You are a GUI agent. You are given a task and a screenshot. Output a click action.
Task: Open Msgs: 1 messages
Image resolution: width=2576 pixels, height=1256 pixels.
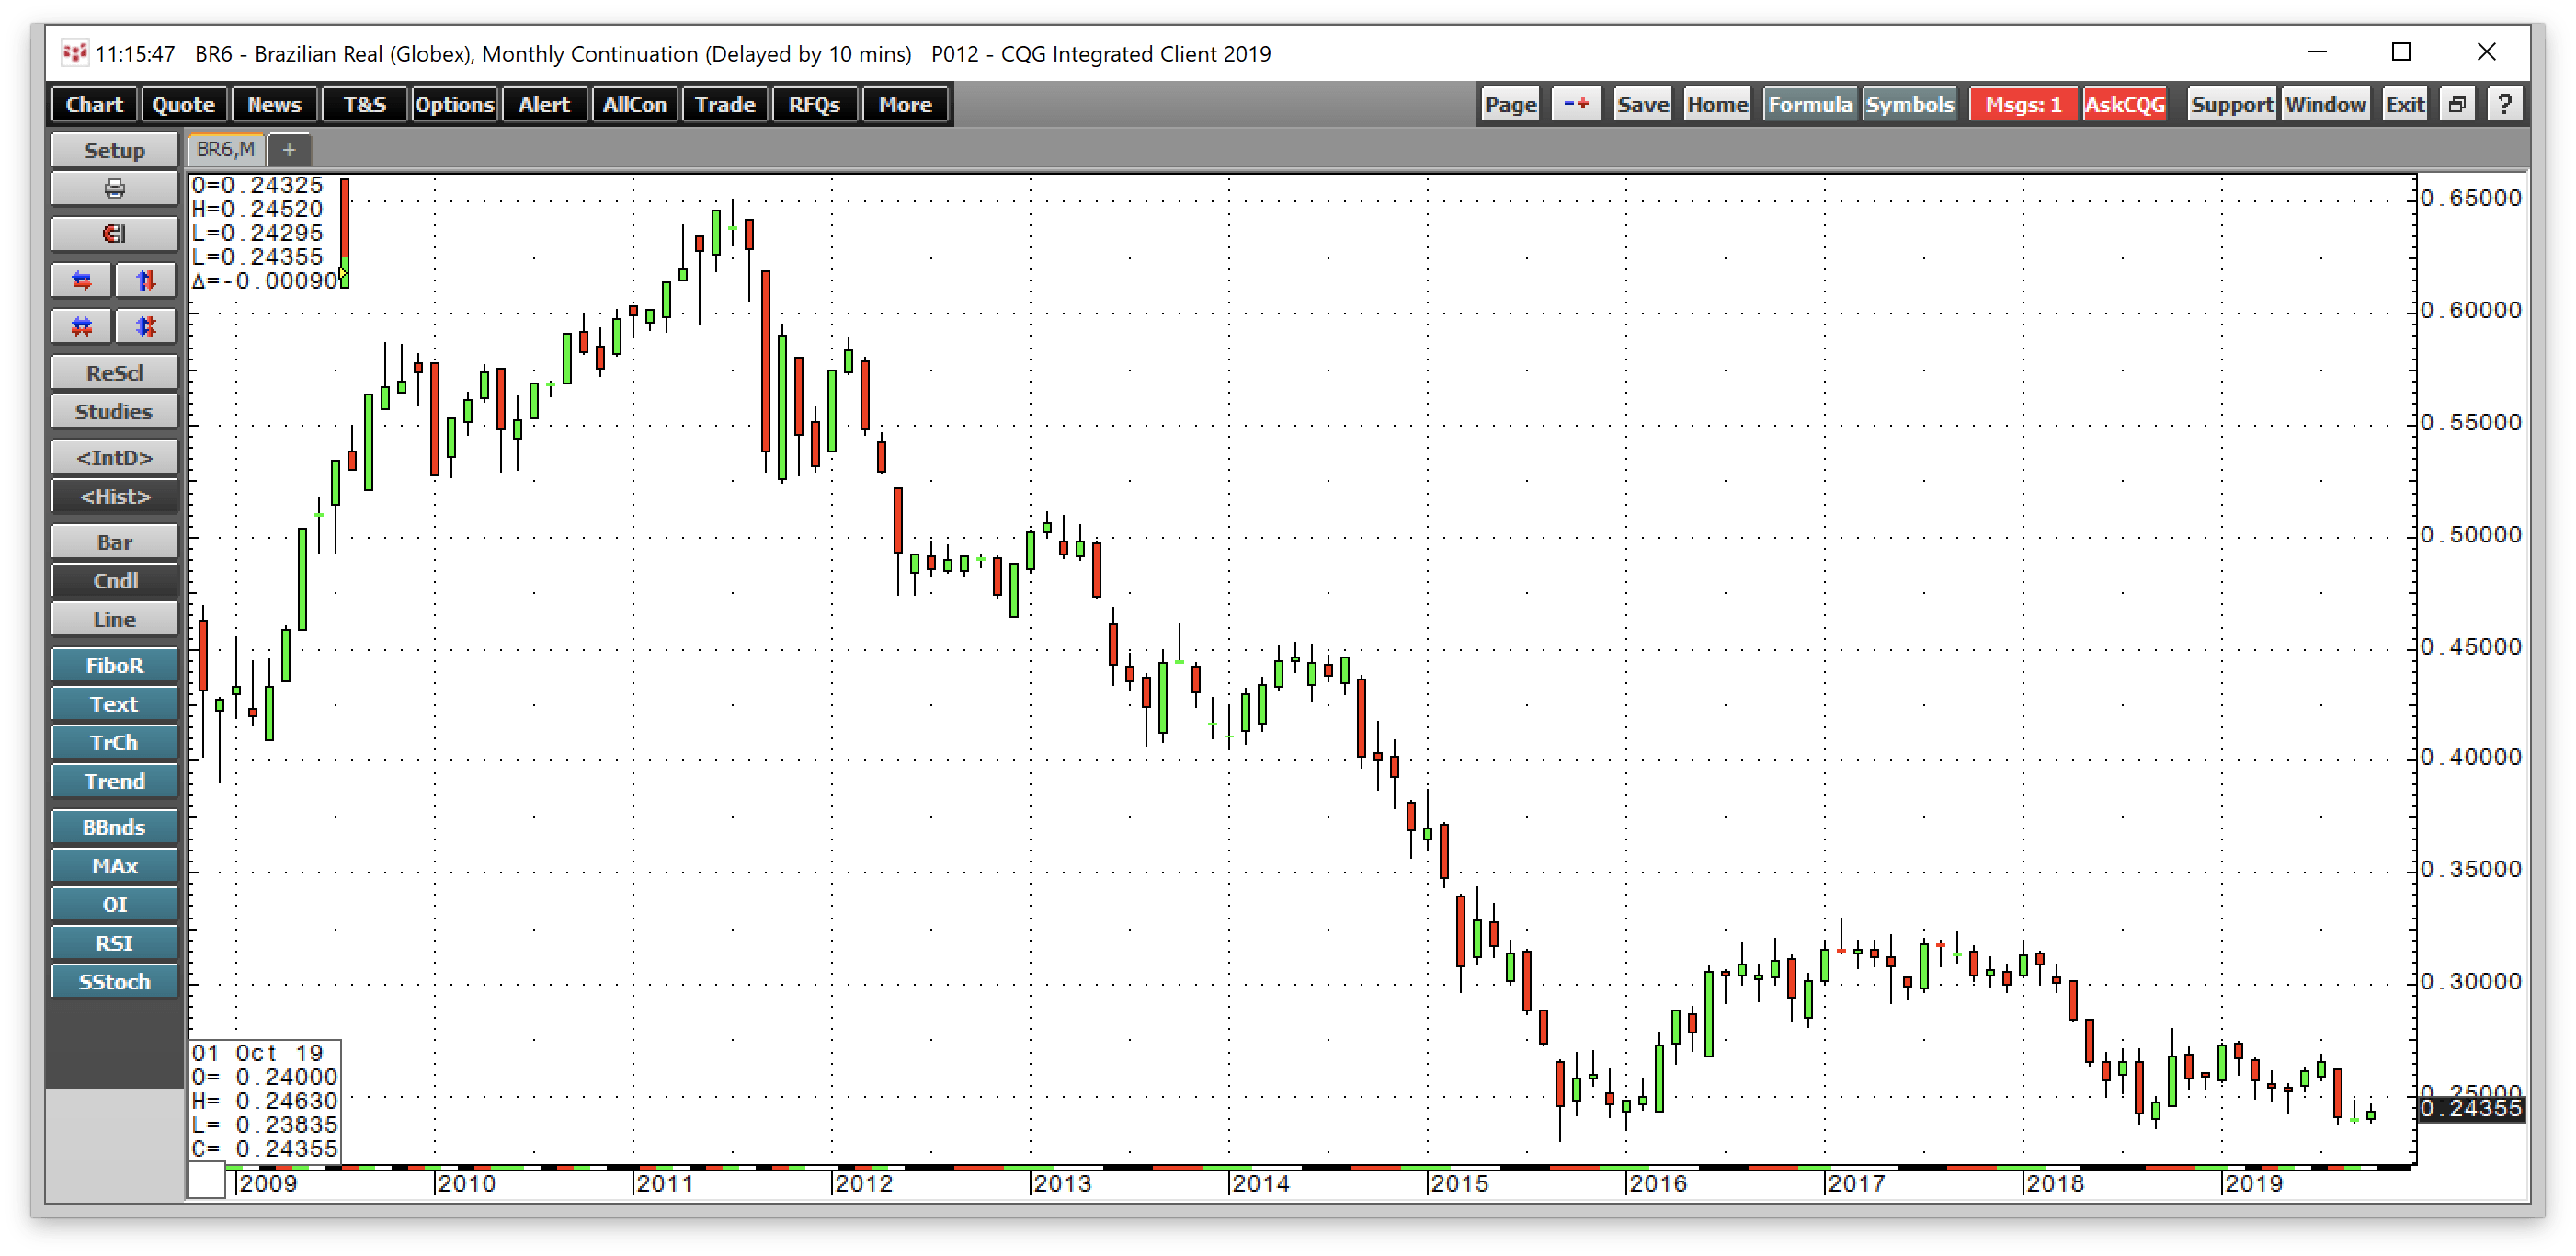pos(2023,104)
